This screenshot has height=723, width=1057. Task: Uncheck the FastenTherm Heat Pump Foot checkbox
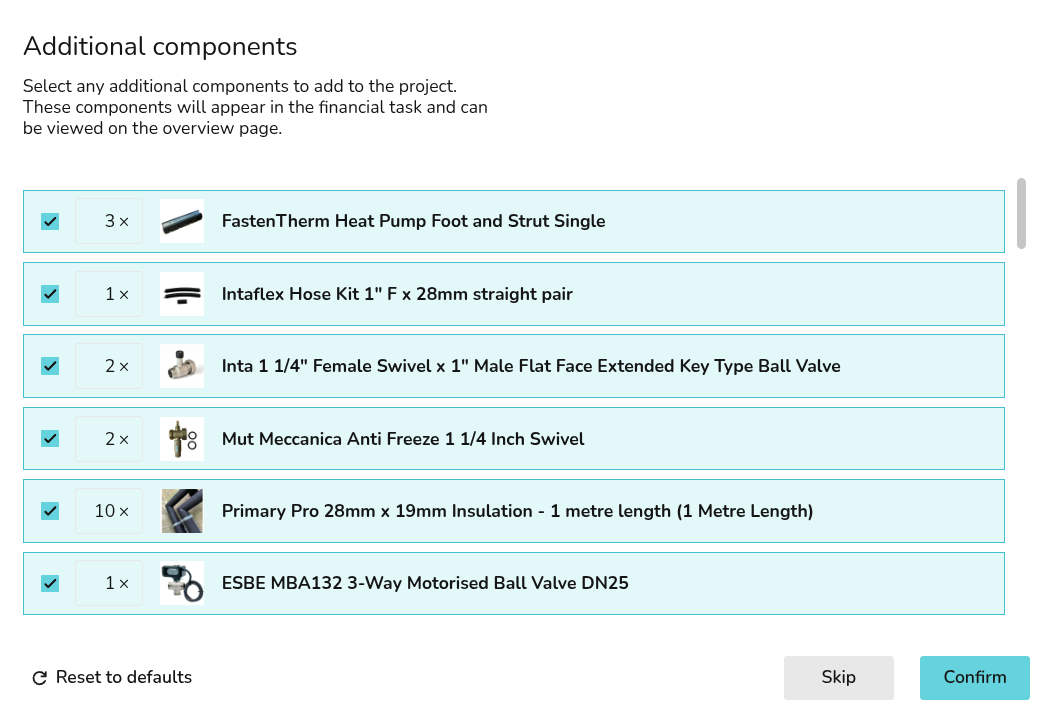(50, 222)
